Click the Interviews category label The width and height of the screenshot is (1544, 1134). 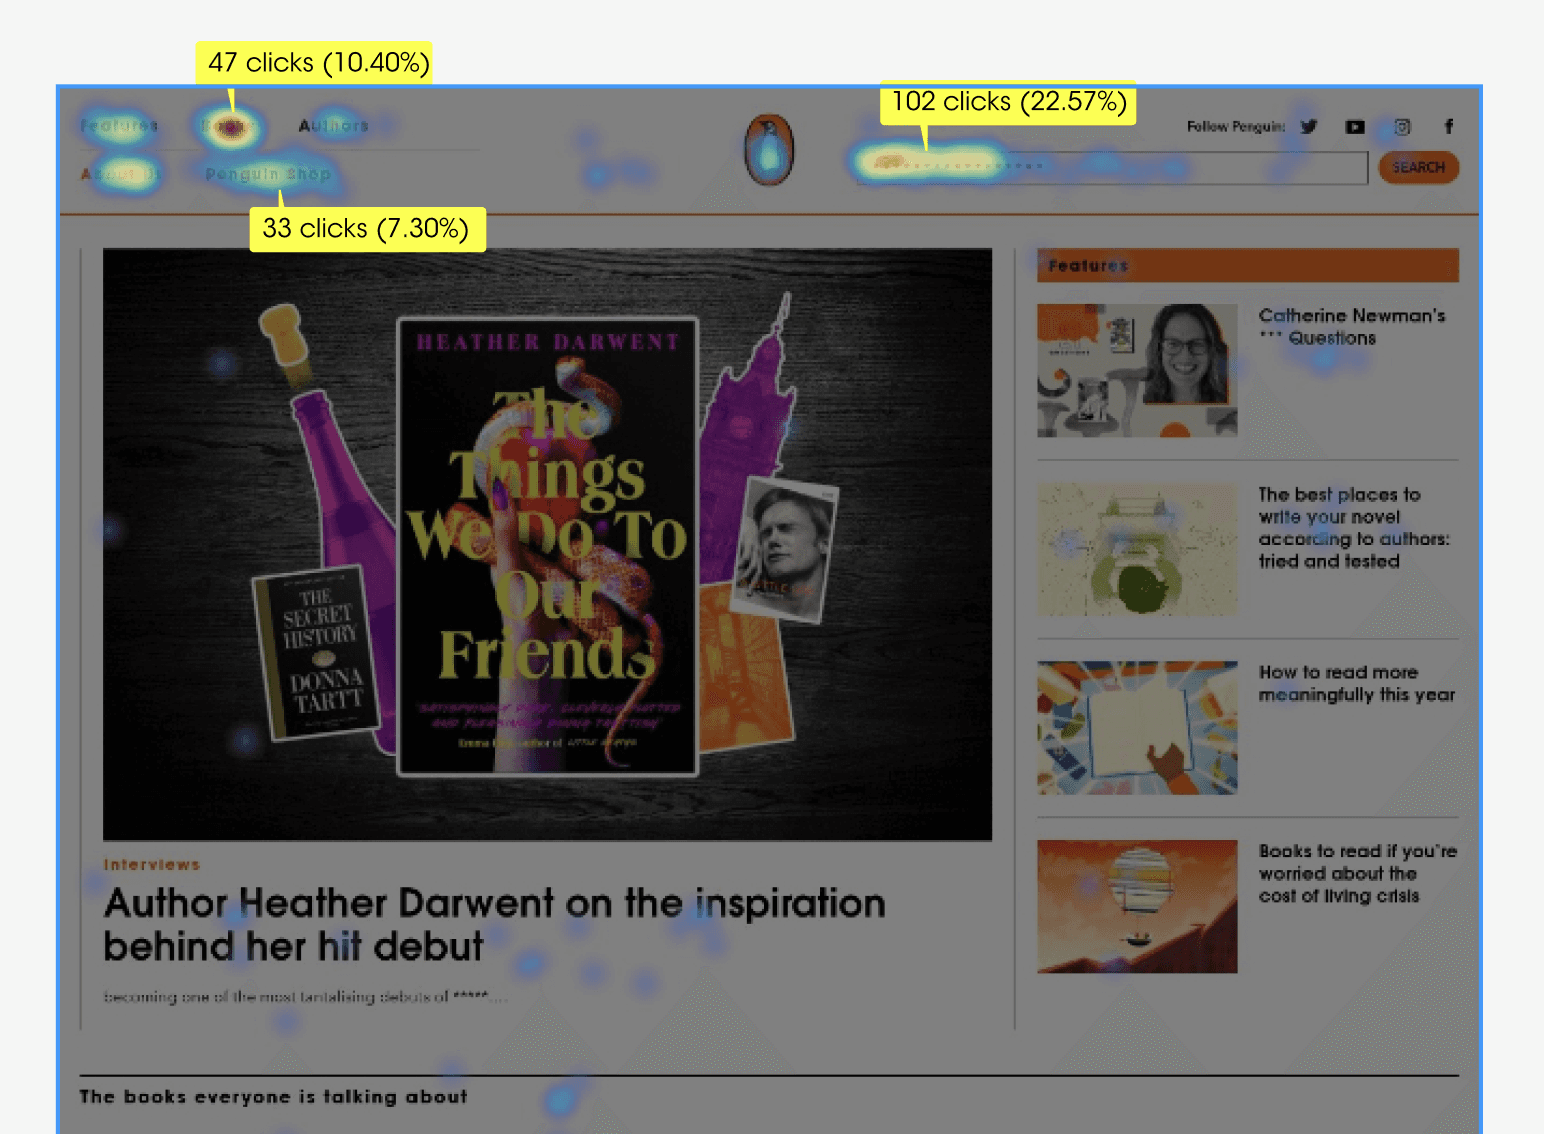click(152, 865)
